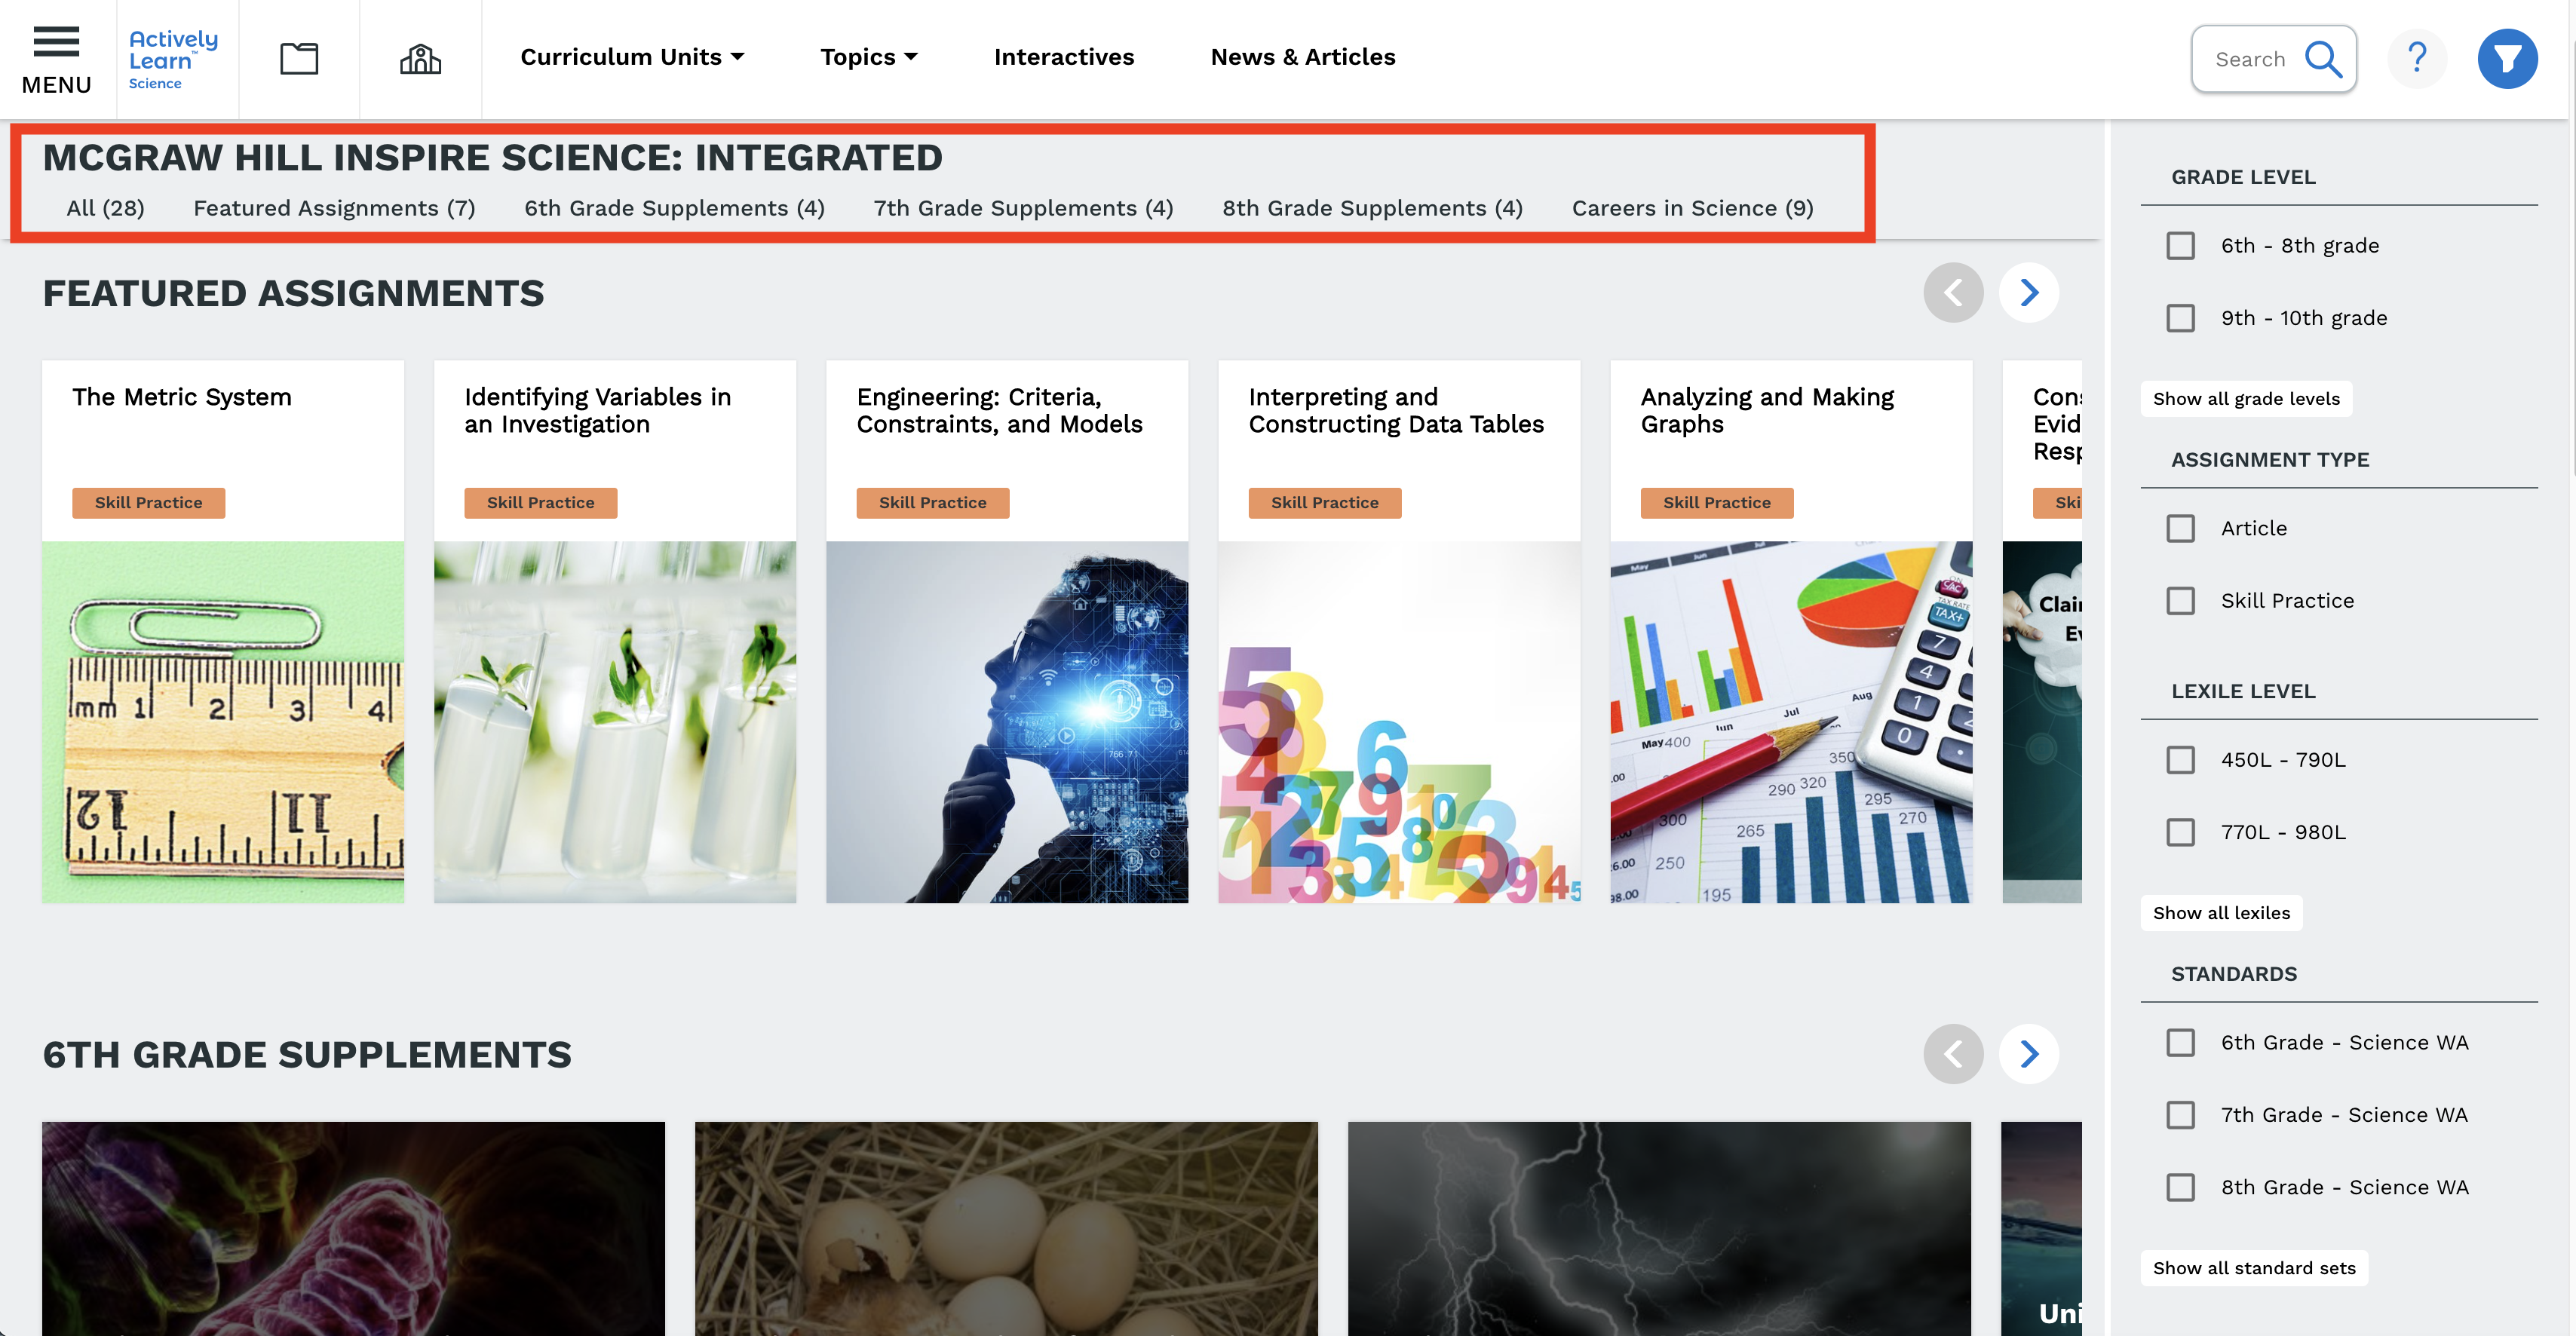Click the 6TH GRADE SUPPLEMENTS section heading
The height and width of the screenshot is (1336, 2576).
click(307, 1054)
